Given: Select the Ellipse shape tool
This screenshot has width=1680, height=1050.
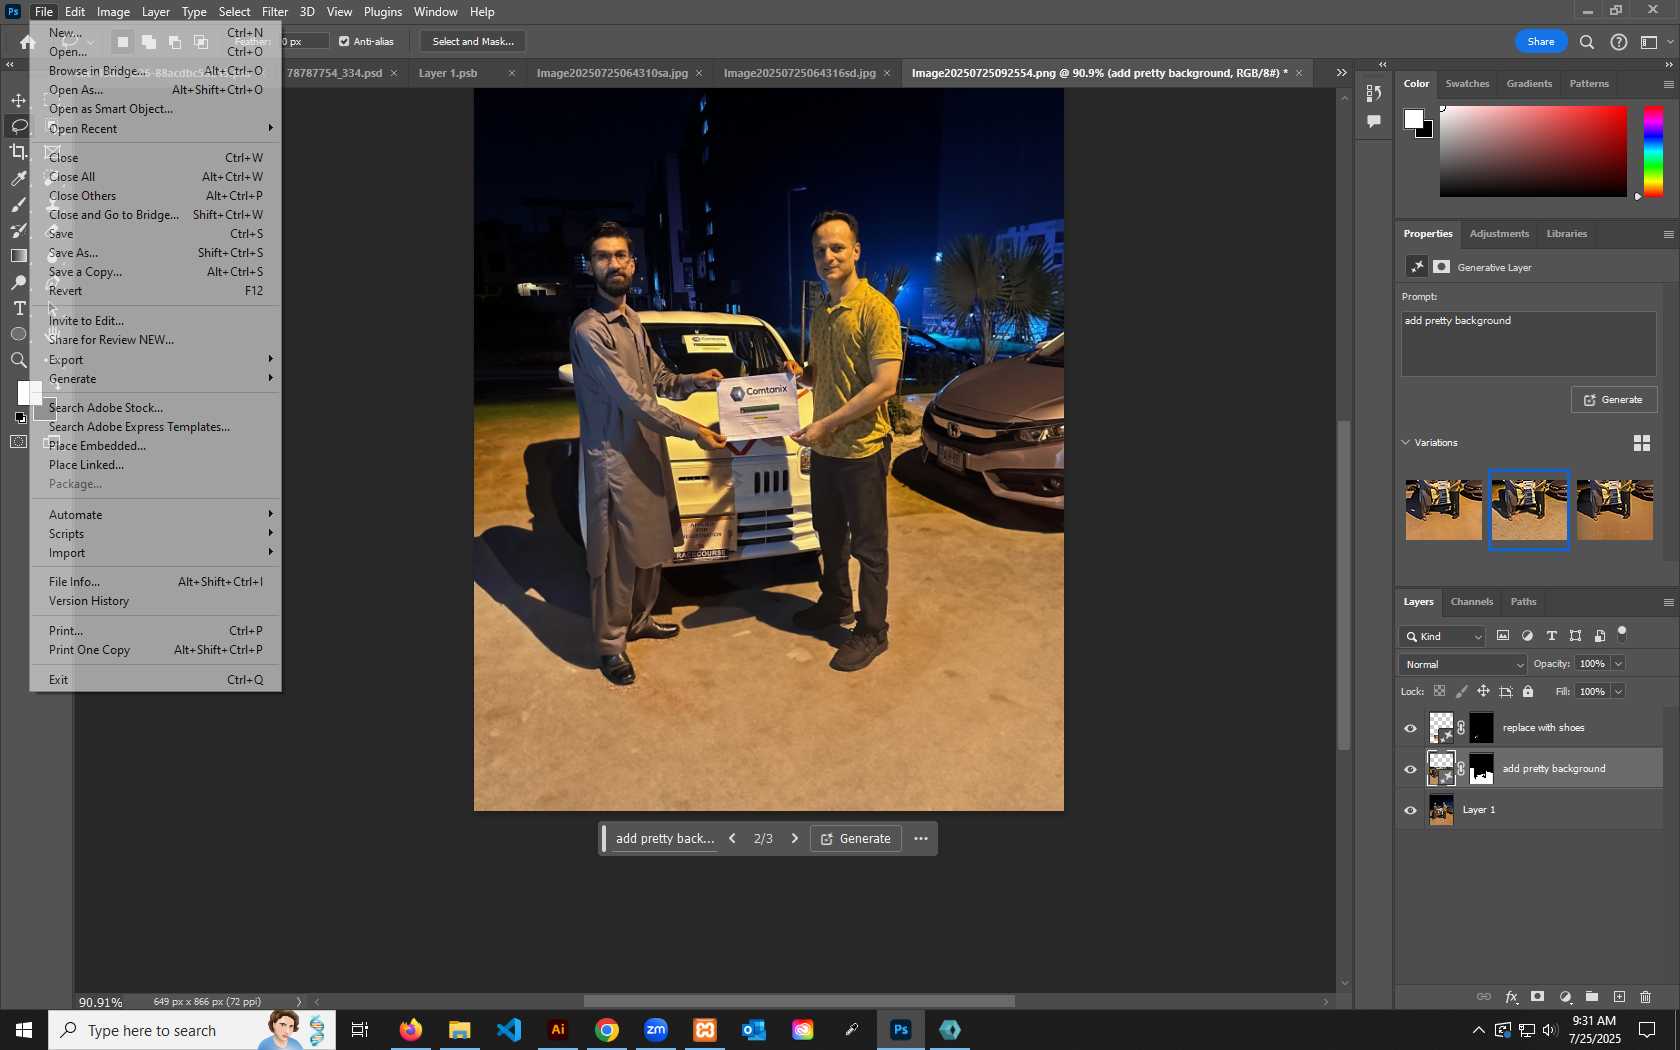Looking at the screenshot, I should click(x=18, y=334).
